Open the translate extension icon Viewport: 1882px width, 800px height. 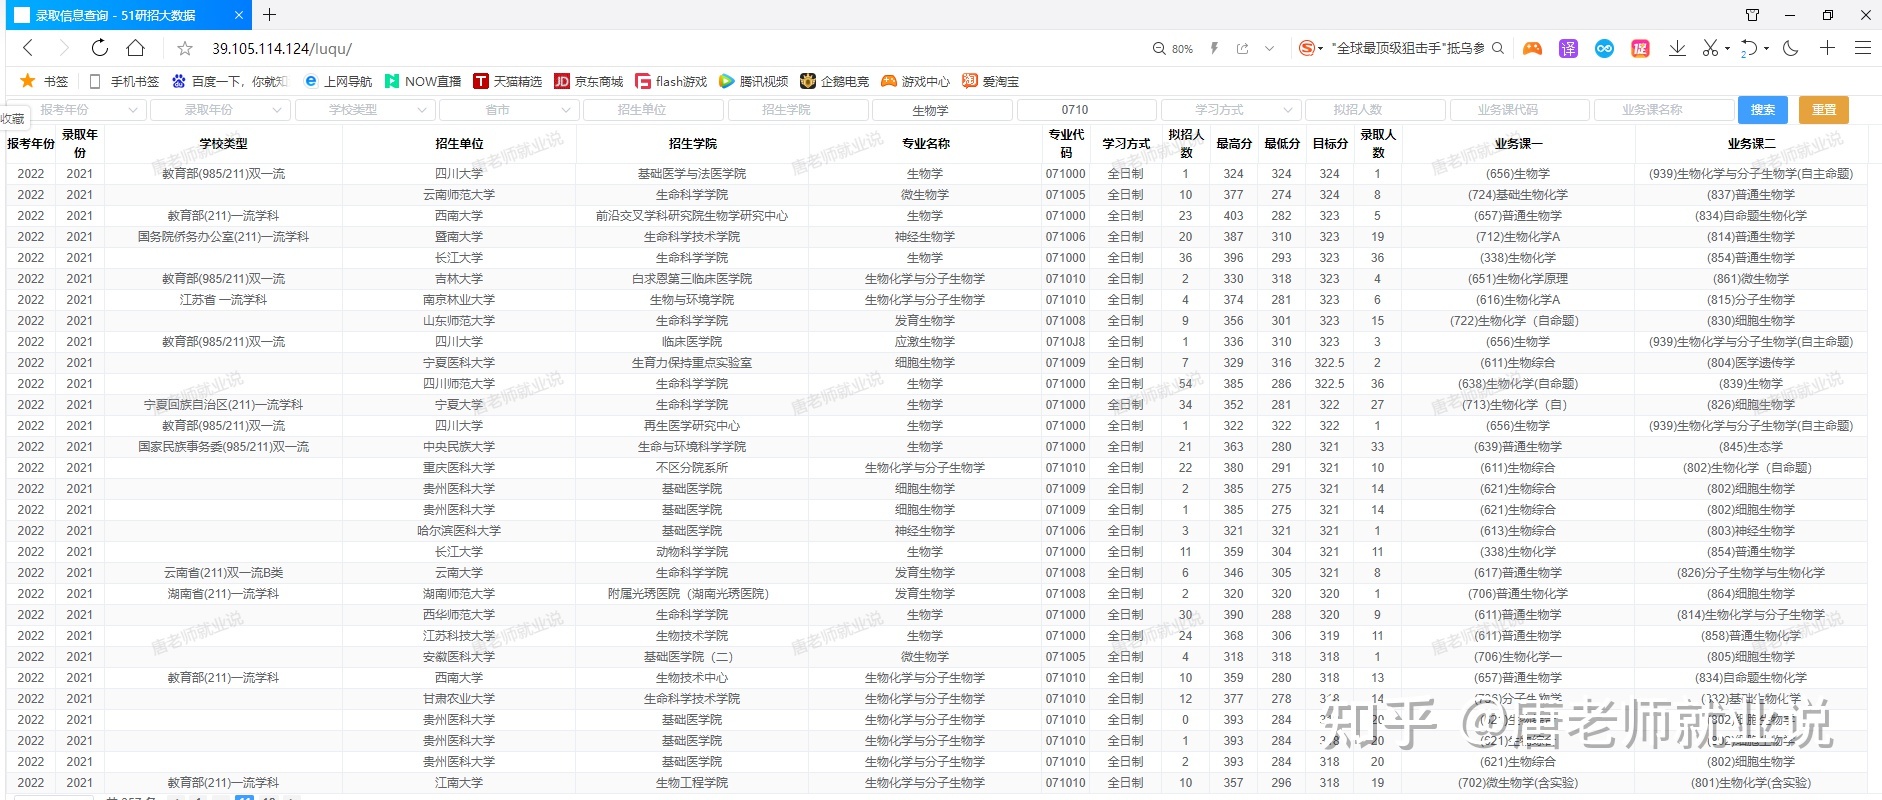click(1568, 48)
